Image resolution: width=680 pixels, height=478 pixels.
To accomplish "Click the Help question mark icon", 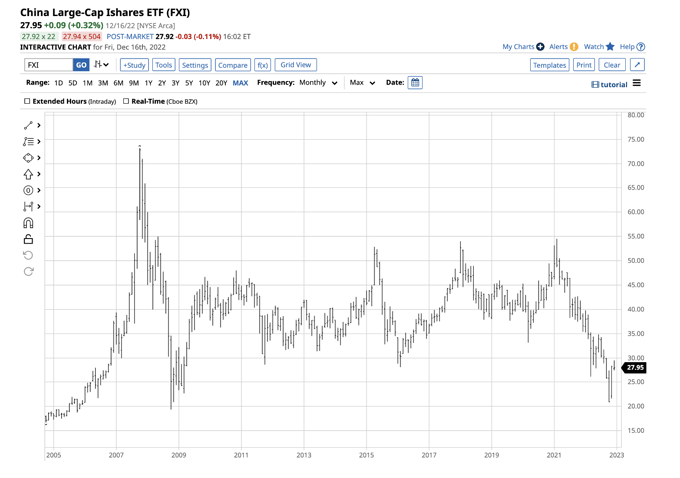I will click(641, 46).
